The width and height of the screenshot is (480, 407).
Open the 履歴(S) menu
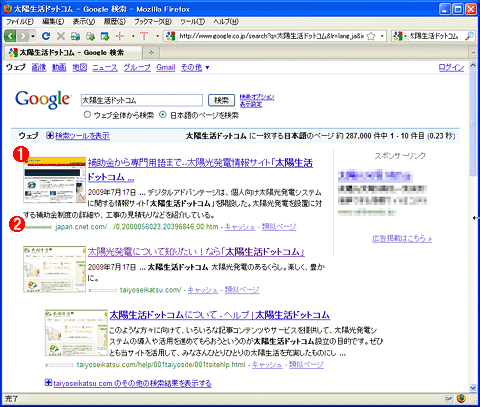(x=115, y=22)
